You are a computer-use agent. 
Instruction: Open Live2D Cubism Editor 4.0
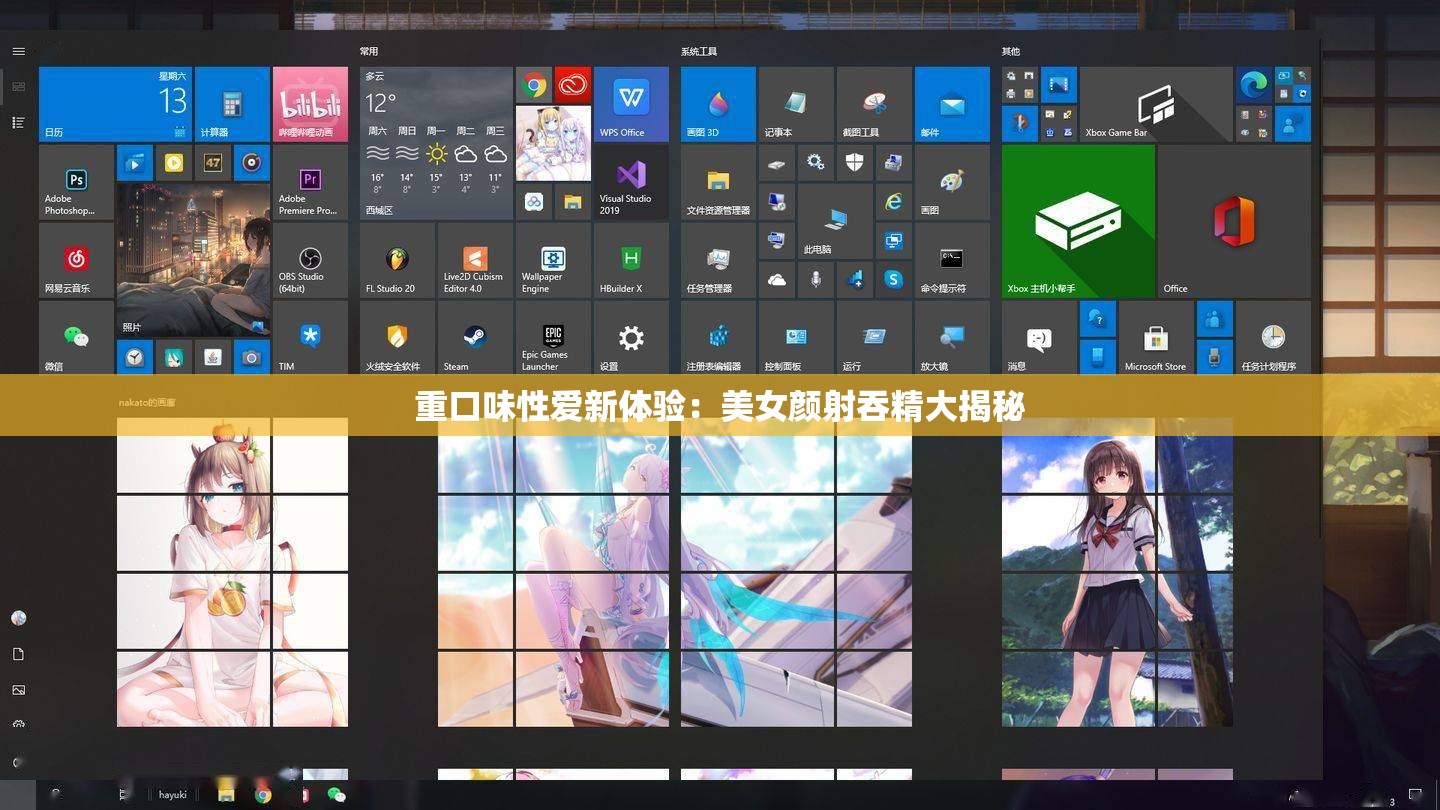pyautogui.click(x=474, y=261)
